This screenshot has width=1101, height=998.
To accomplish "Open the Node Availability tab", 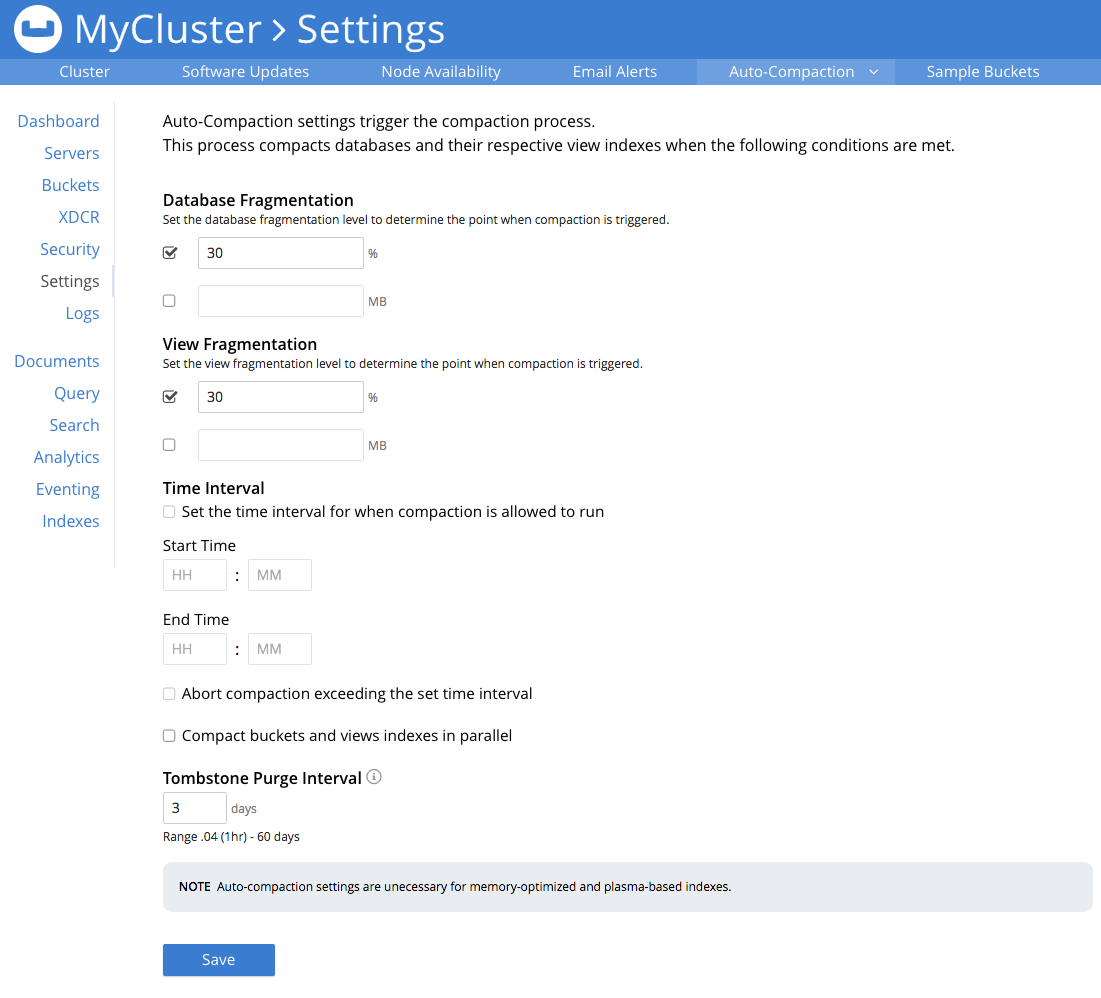I will (x=440, y=72).
